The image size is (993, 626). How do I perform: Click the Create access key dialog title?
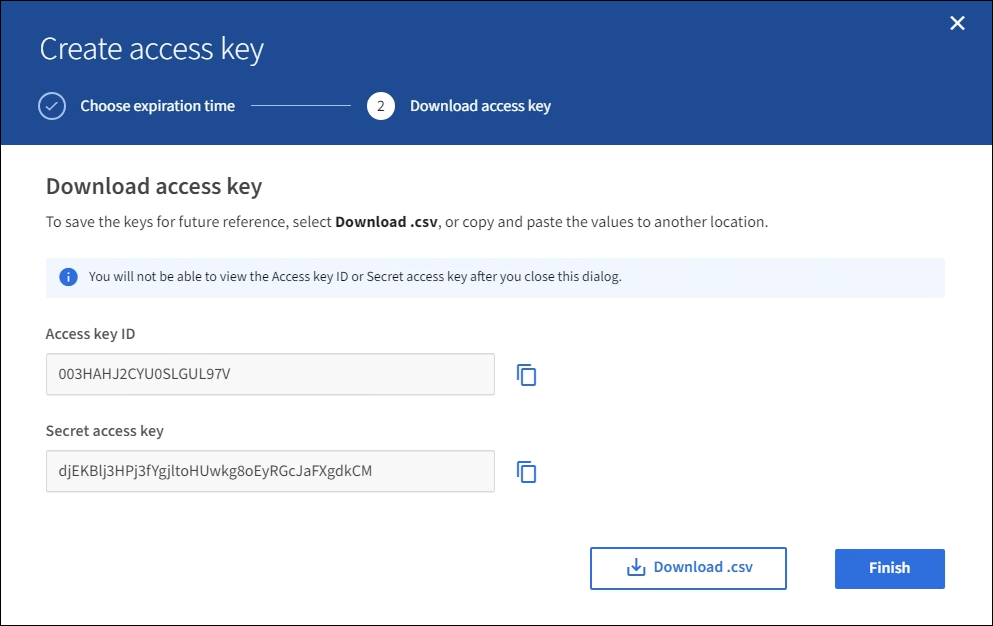click(151, 49)
